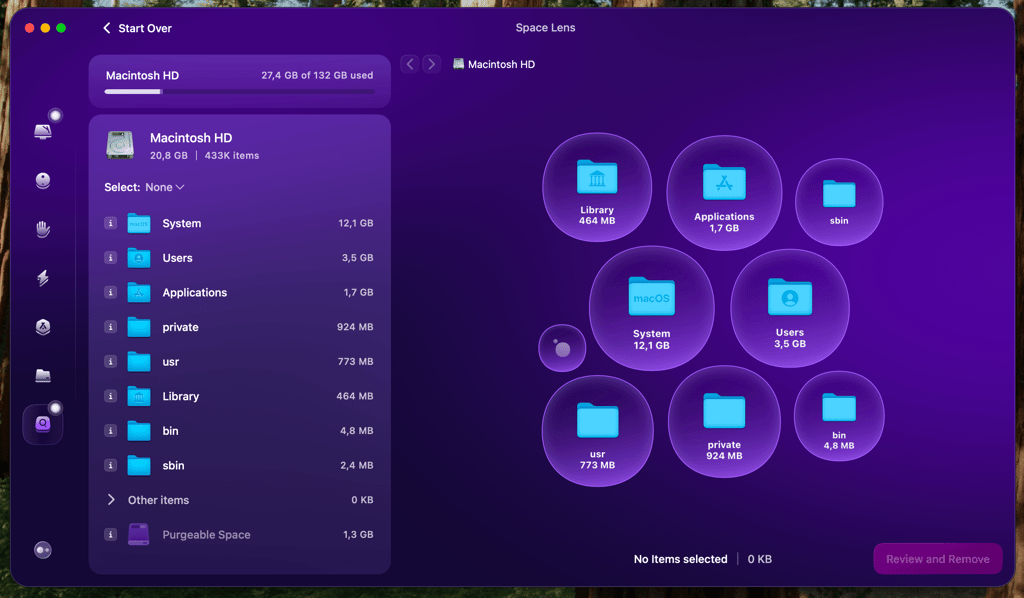Show info for Library folder row

tap(110, 396)
